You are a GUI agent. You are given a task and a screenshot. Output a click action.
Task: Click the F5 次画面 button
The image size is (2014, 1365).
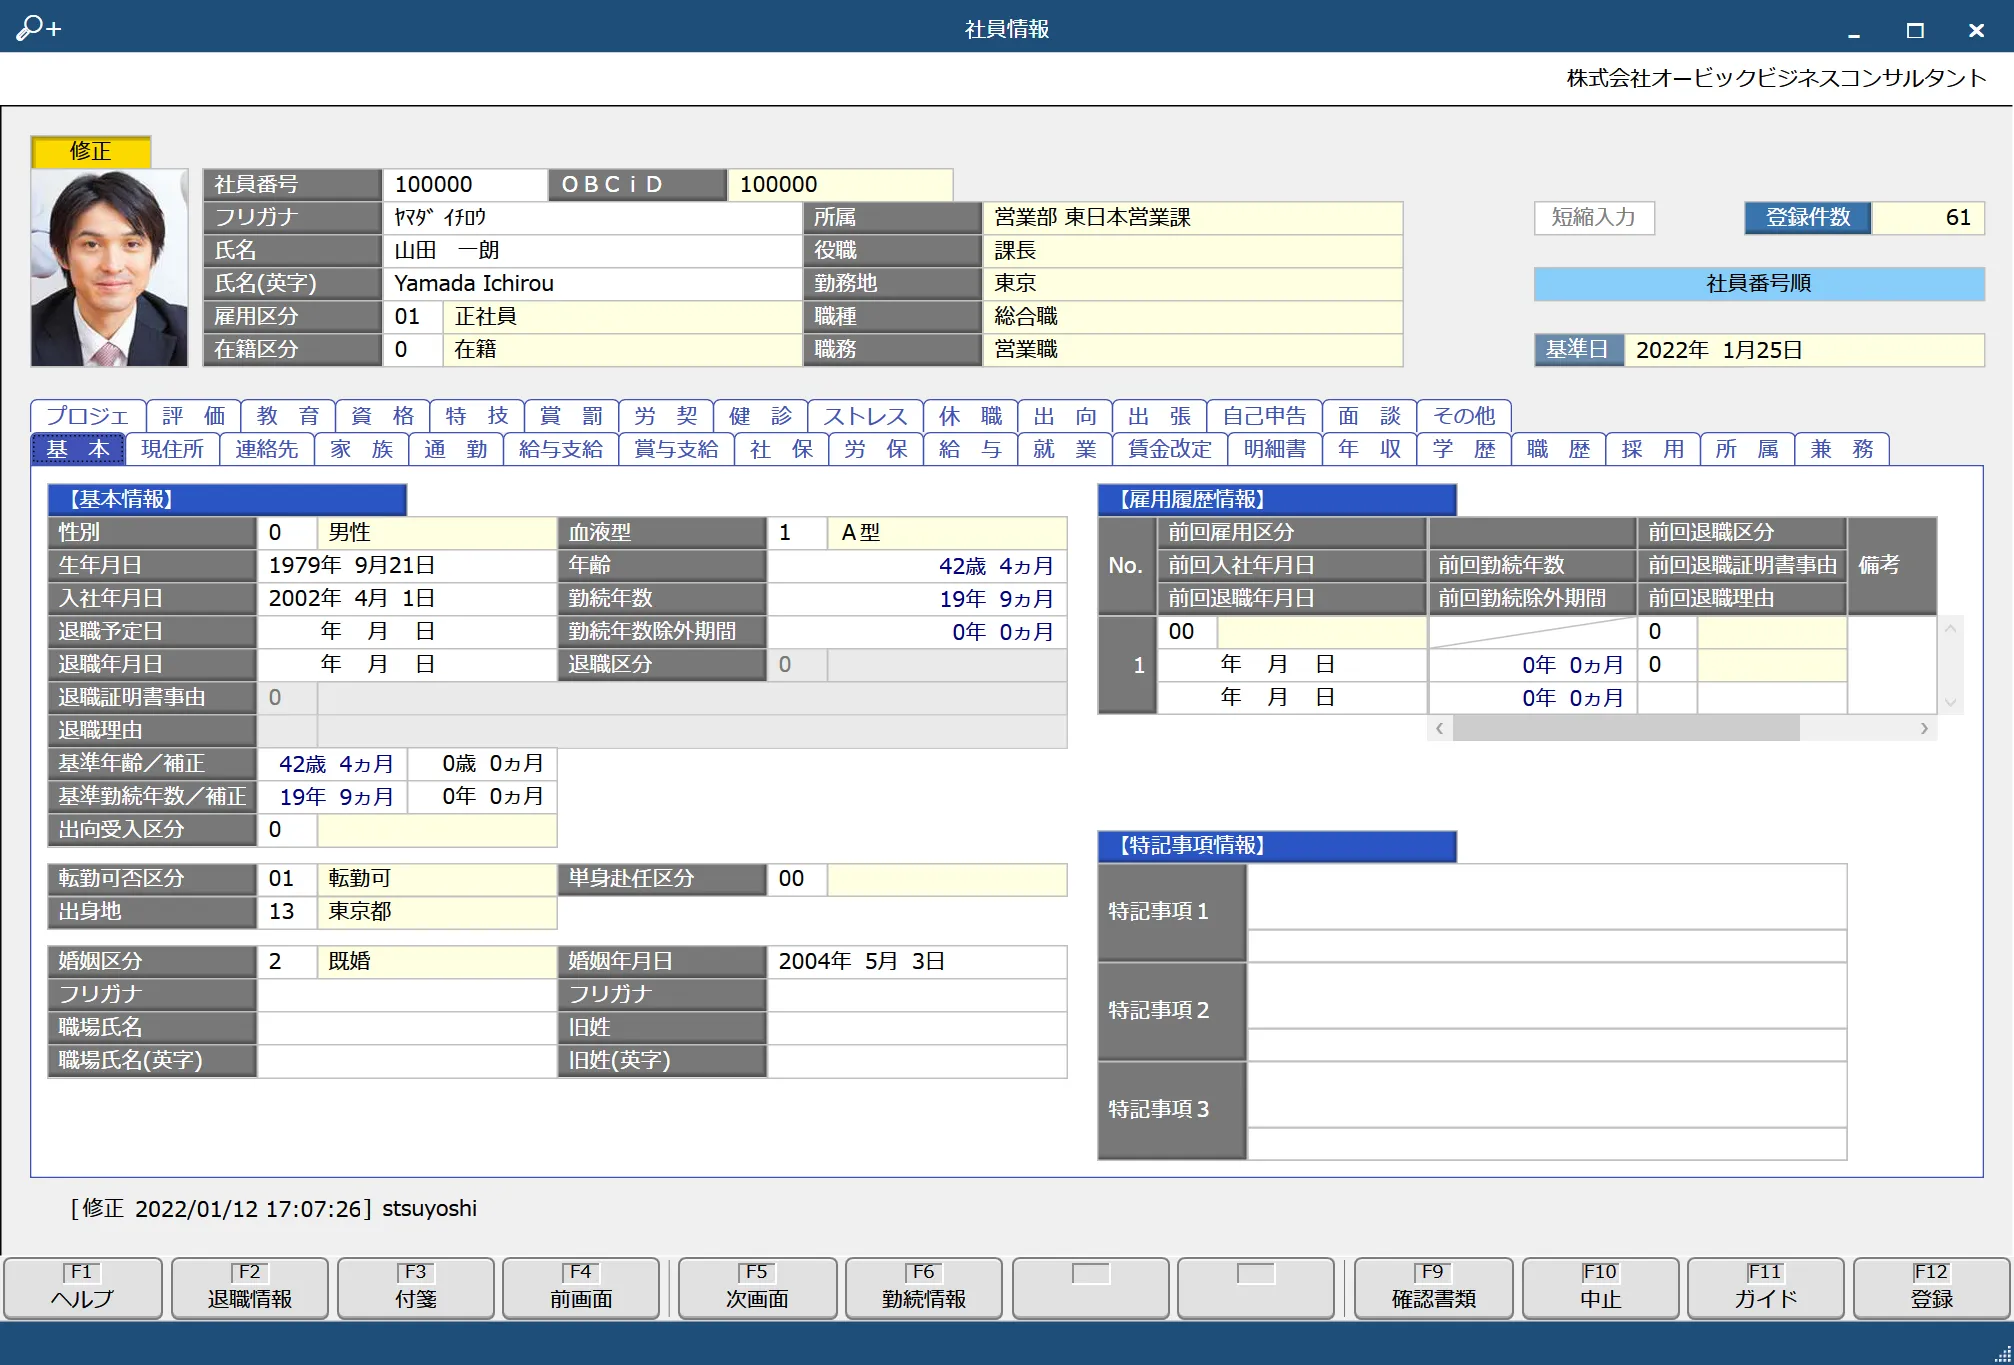pyautogui.click(x=757, y=1288)
